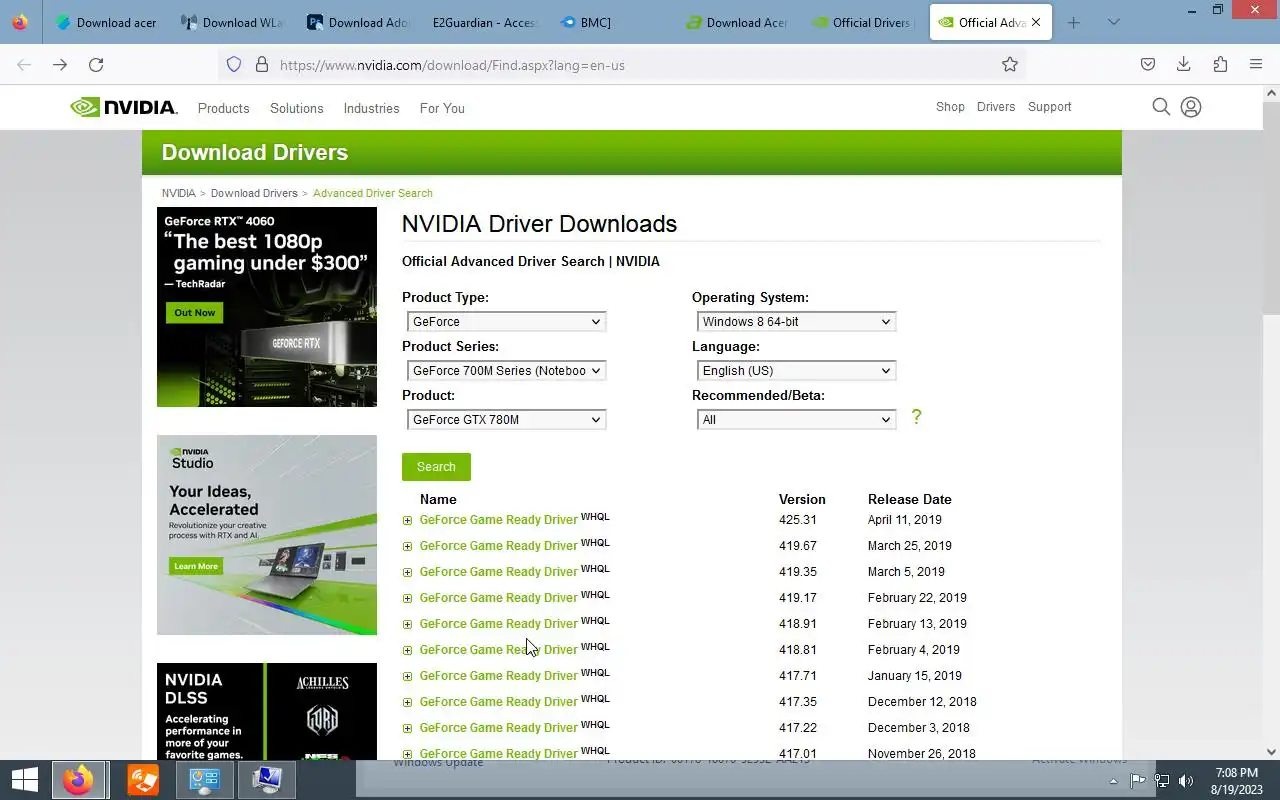Screen dimensions: 1280x800
Task: Switch to the Download WLan tab
Action: click(x=232, y=22)
